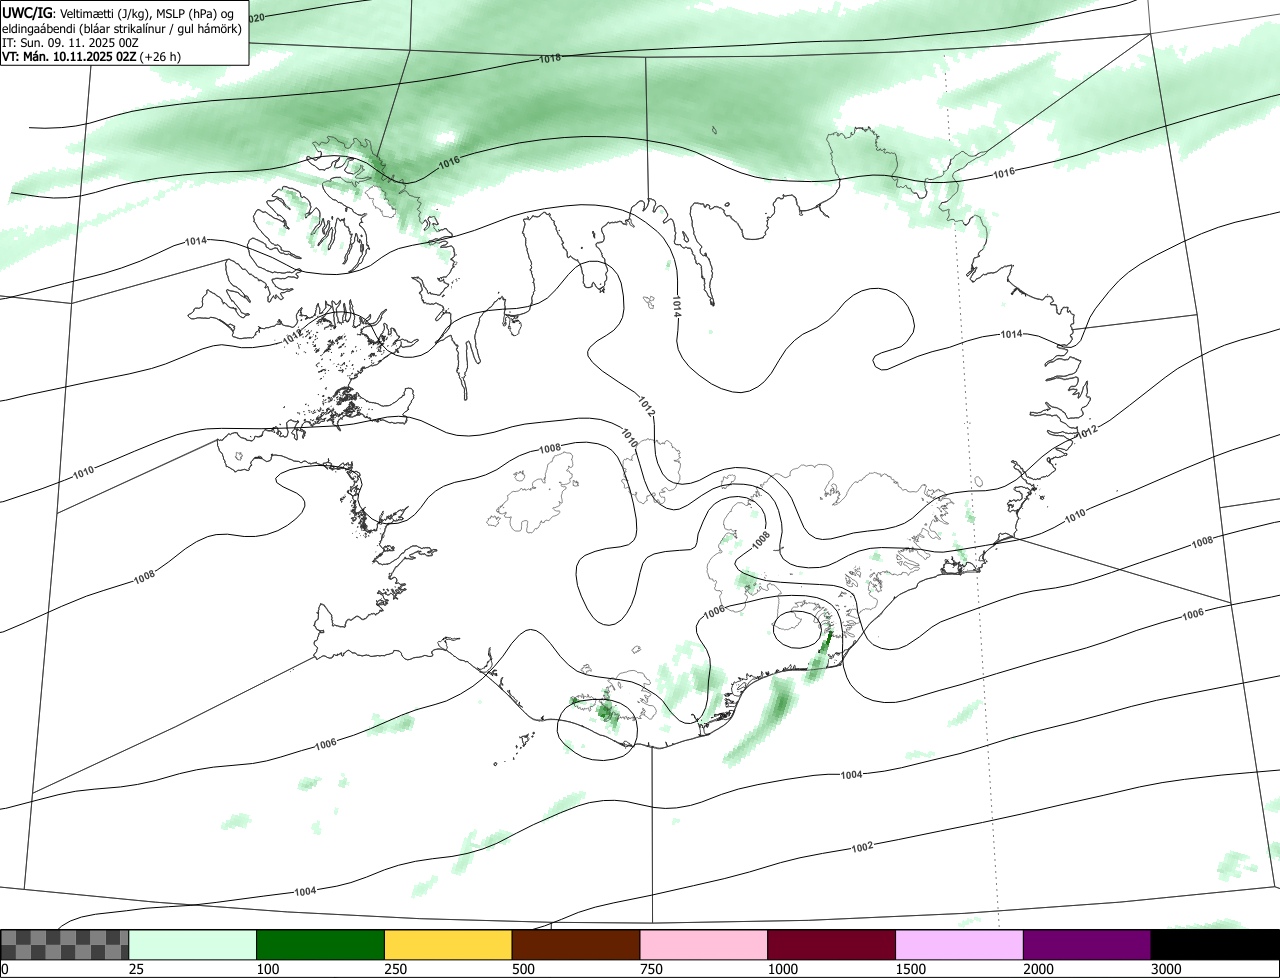The image size is (1280, 978).
Task: Pick the dark green 100–250 legend swatch
Action: click(x=321, y=945)
